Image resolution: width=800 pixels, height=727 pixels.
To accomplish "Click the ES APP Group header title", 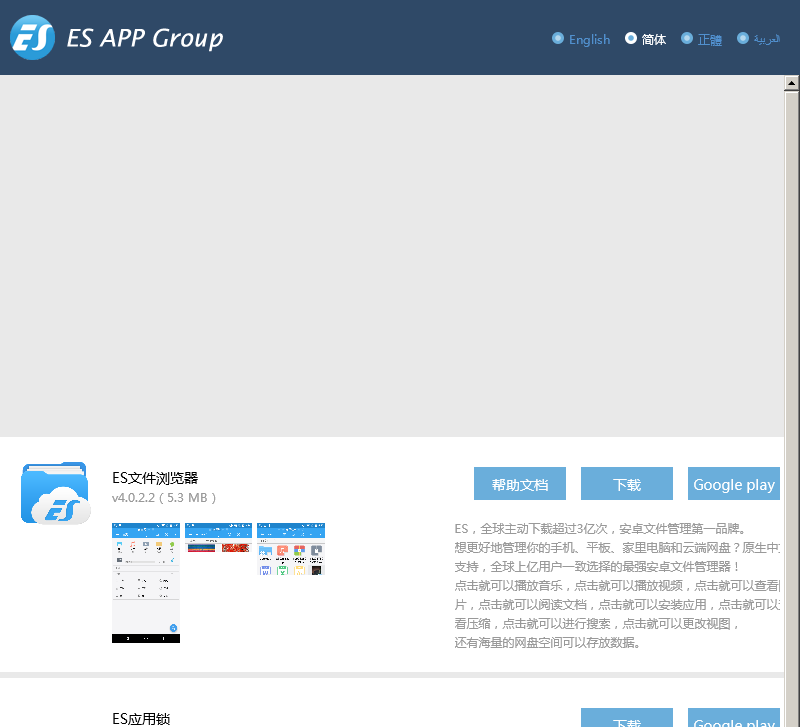I will point(145,38).
